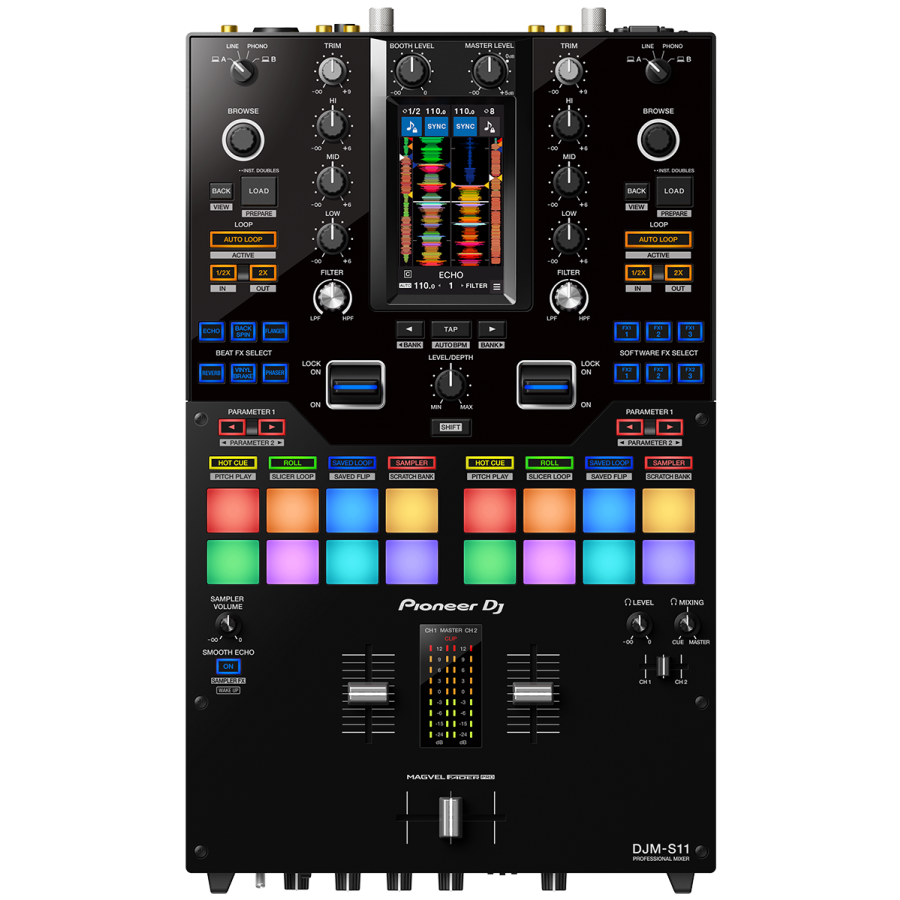Switch to SAMPLER pad mode on the right
The width and height of the screenshot is (900, 900).
pyautogui.click(x=668, y=462)
